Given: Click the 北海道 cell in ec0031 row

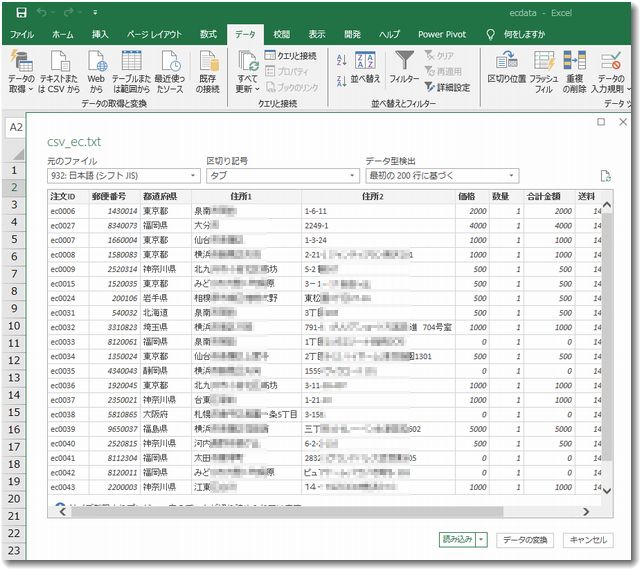Looking at the screenshot, I should point(166,313).
